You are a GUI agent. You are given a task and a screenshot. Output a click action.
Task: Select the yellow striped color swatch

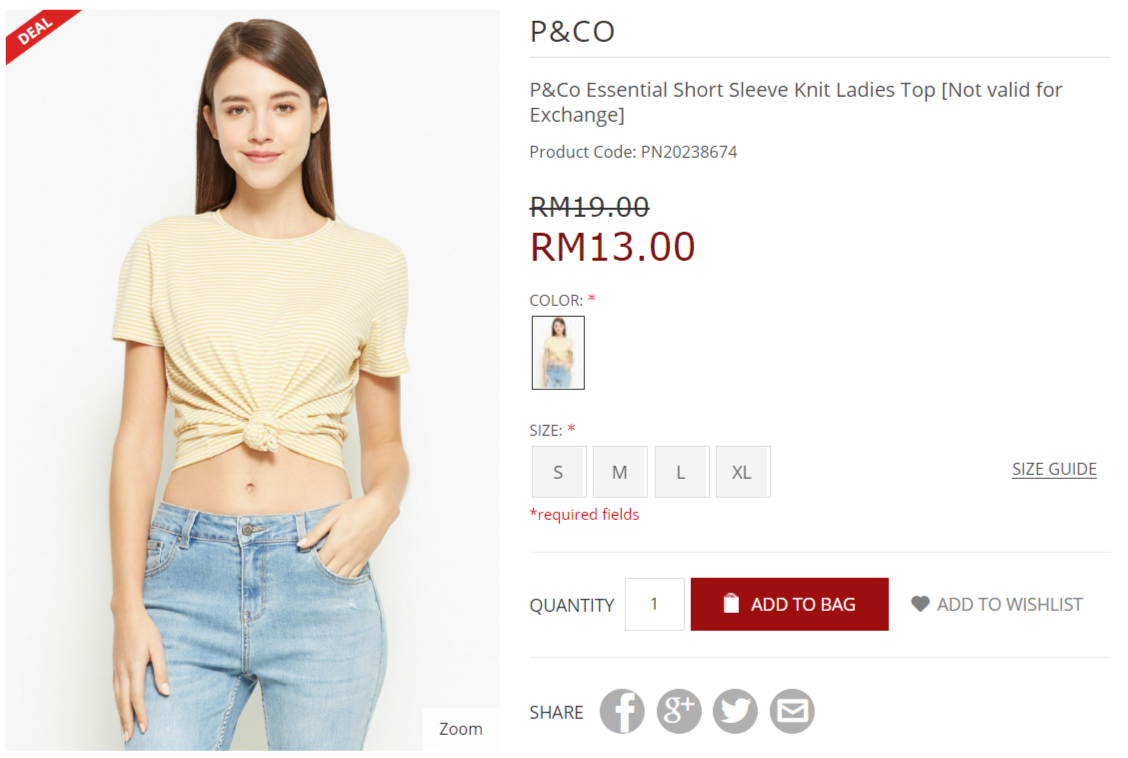[x=558, y=352]
